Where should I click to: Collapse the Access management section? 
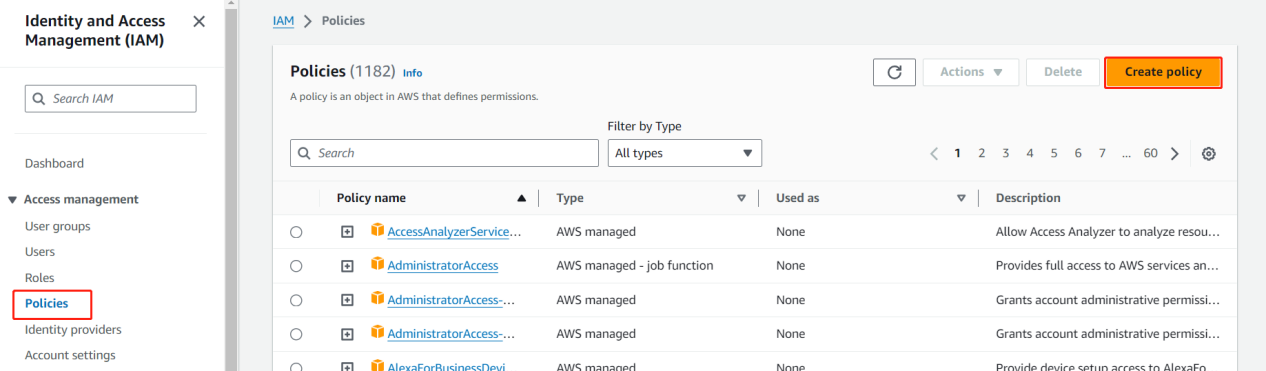pyautogui.click(x=12, y=200)
